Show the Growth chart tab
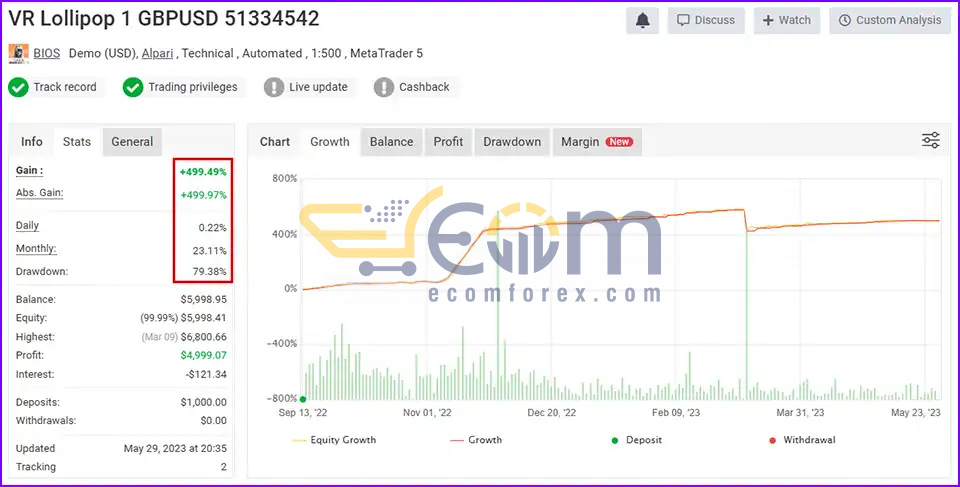 click(x=330, y=142)
